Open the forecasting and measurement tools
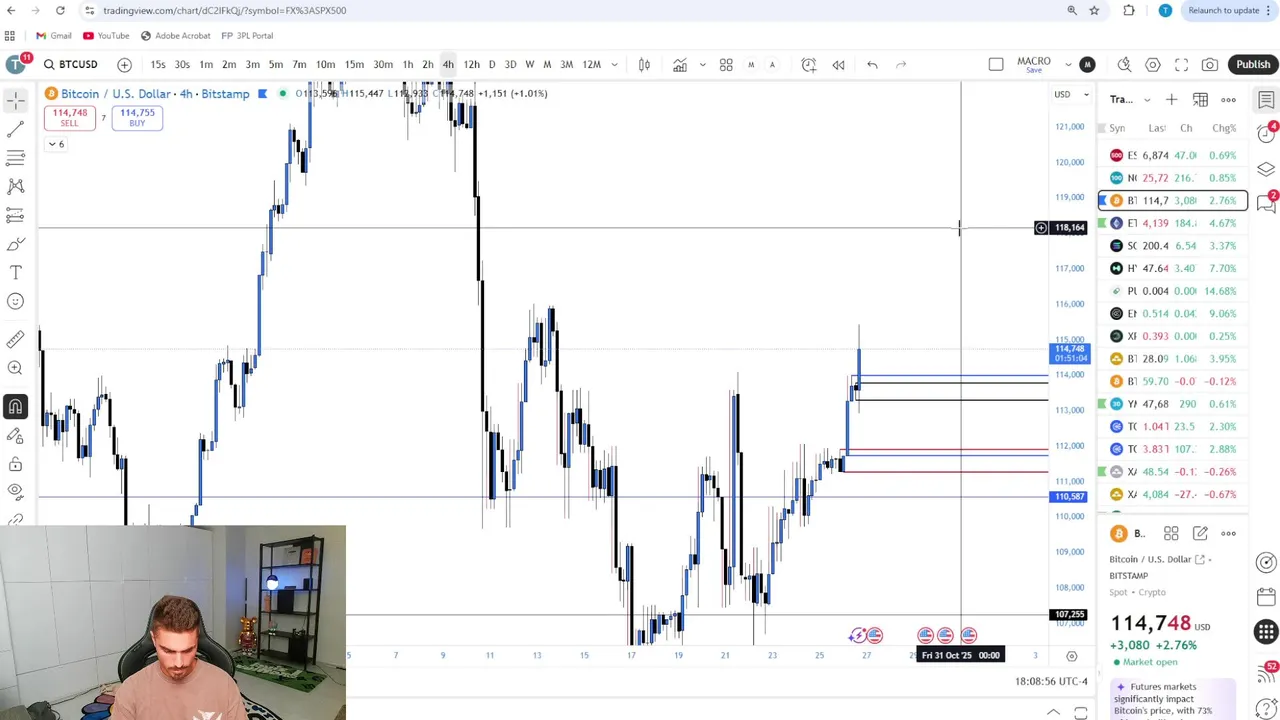1280x720 pixels. point(15,215)
